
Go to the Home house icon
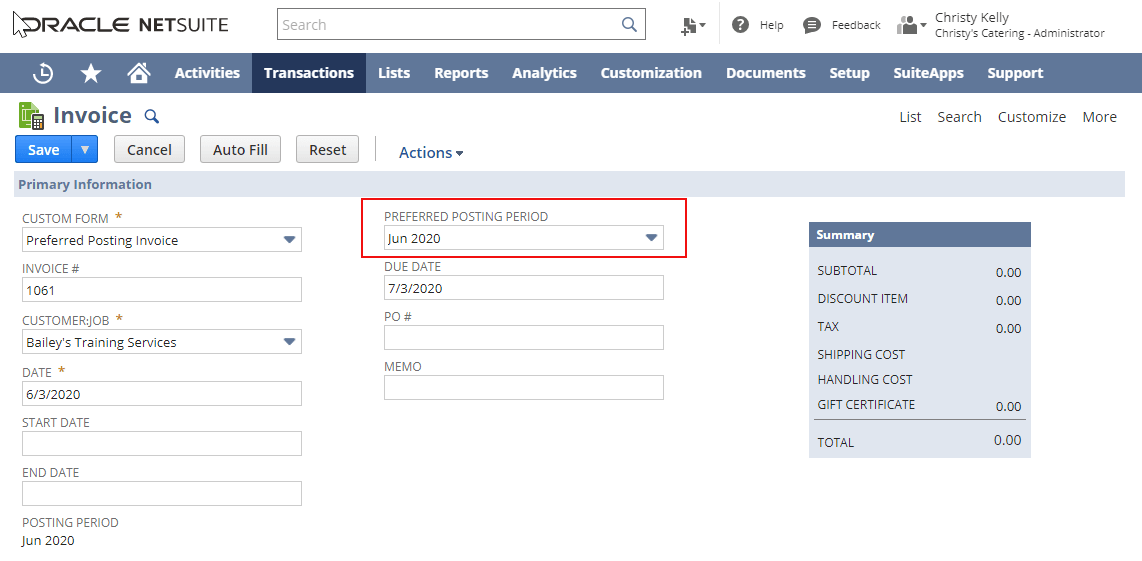[138, 72]
